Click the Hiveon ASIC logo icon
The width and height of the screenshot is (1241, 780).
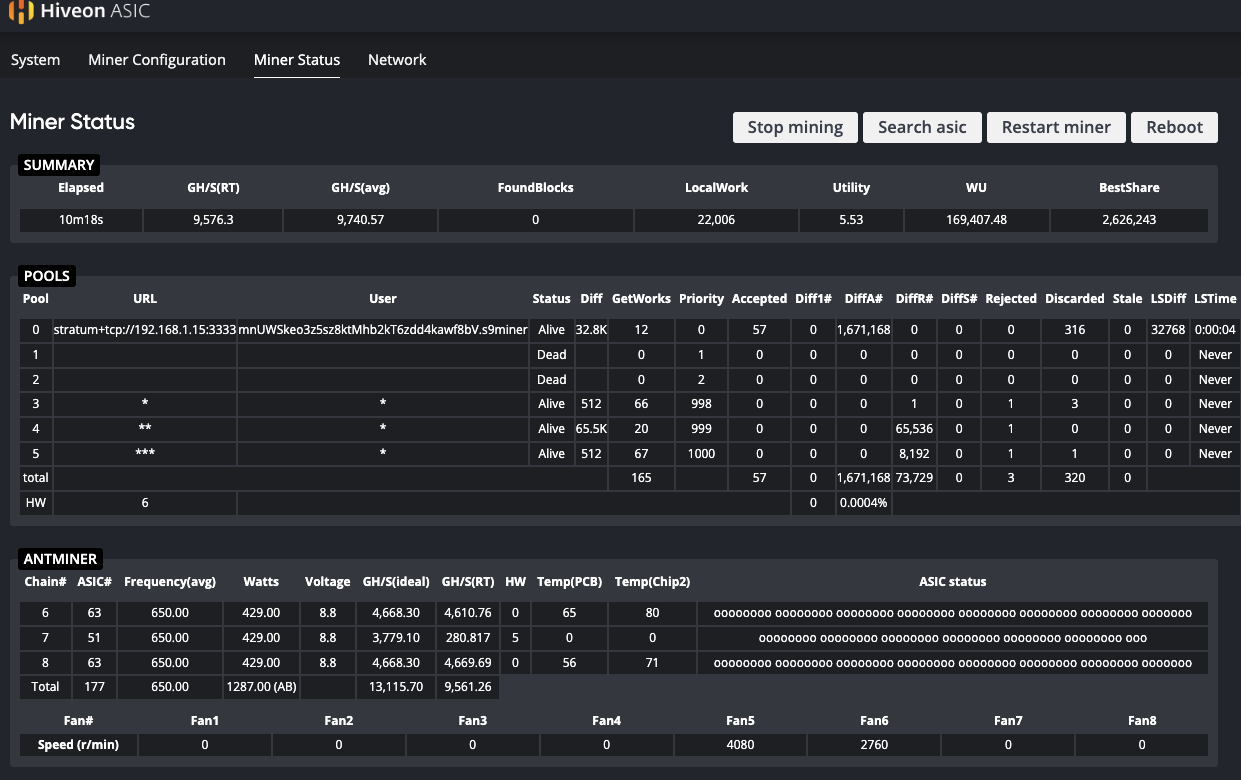[20, 13]
